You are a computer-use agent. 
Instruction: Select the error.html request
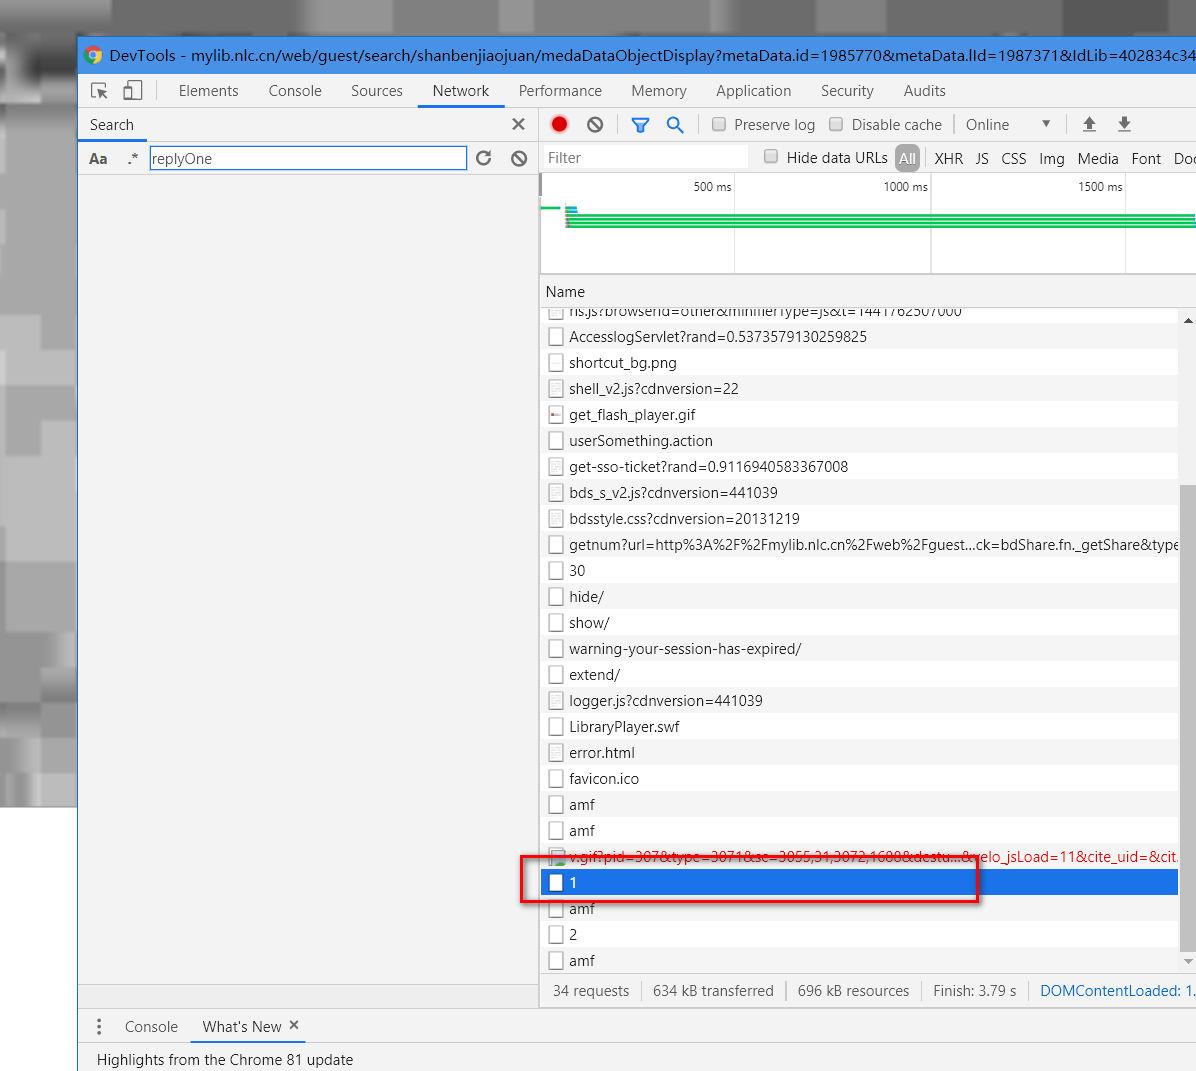tap(859, 753)
